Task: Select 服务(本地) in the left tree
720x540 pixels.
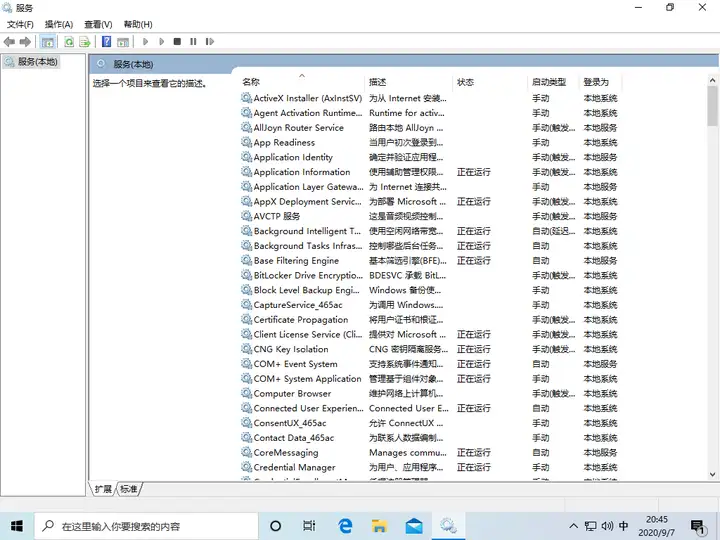Action: pos(31,62)
